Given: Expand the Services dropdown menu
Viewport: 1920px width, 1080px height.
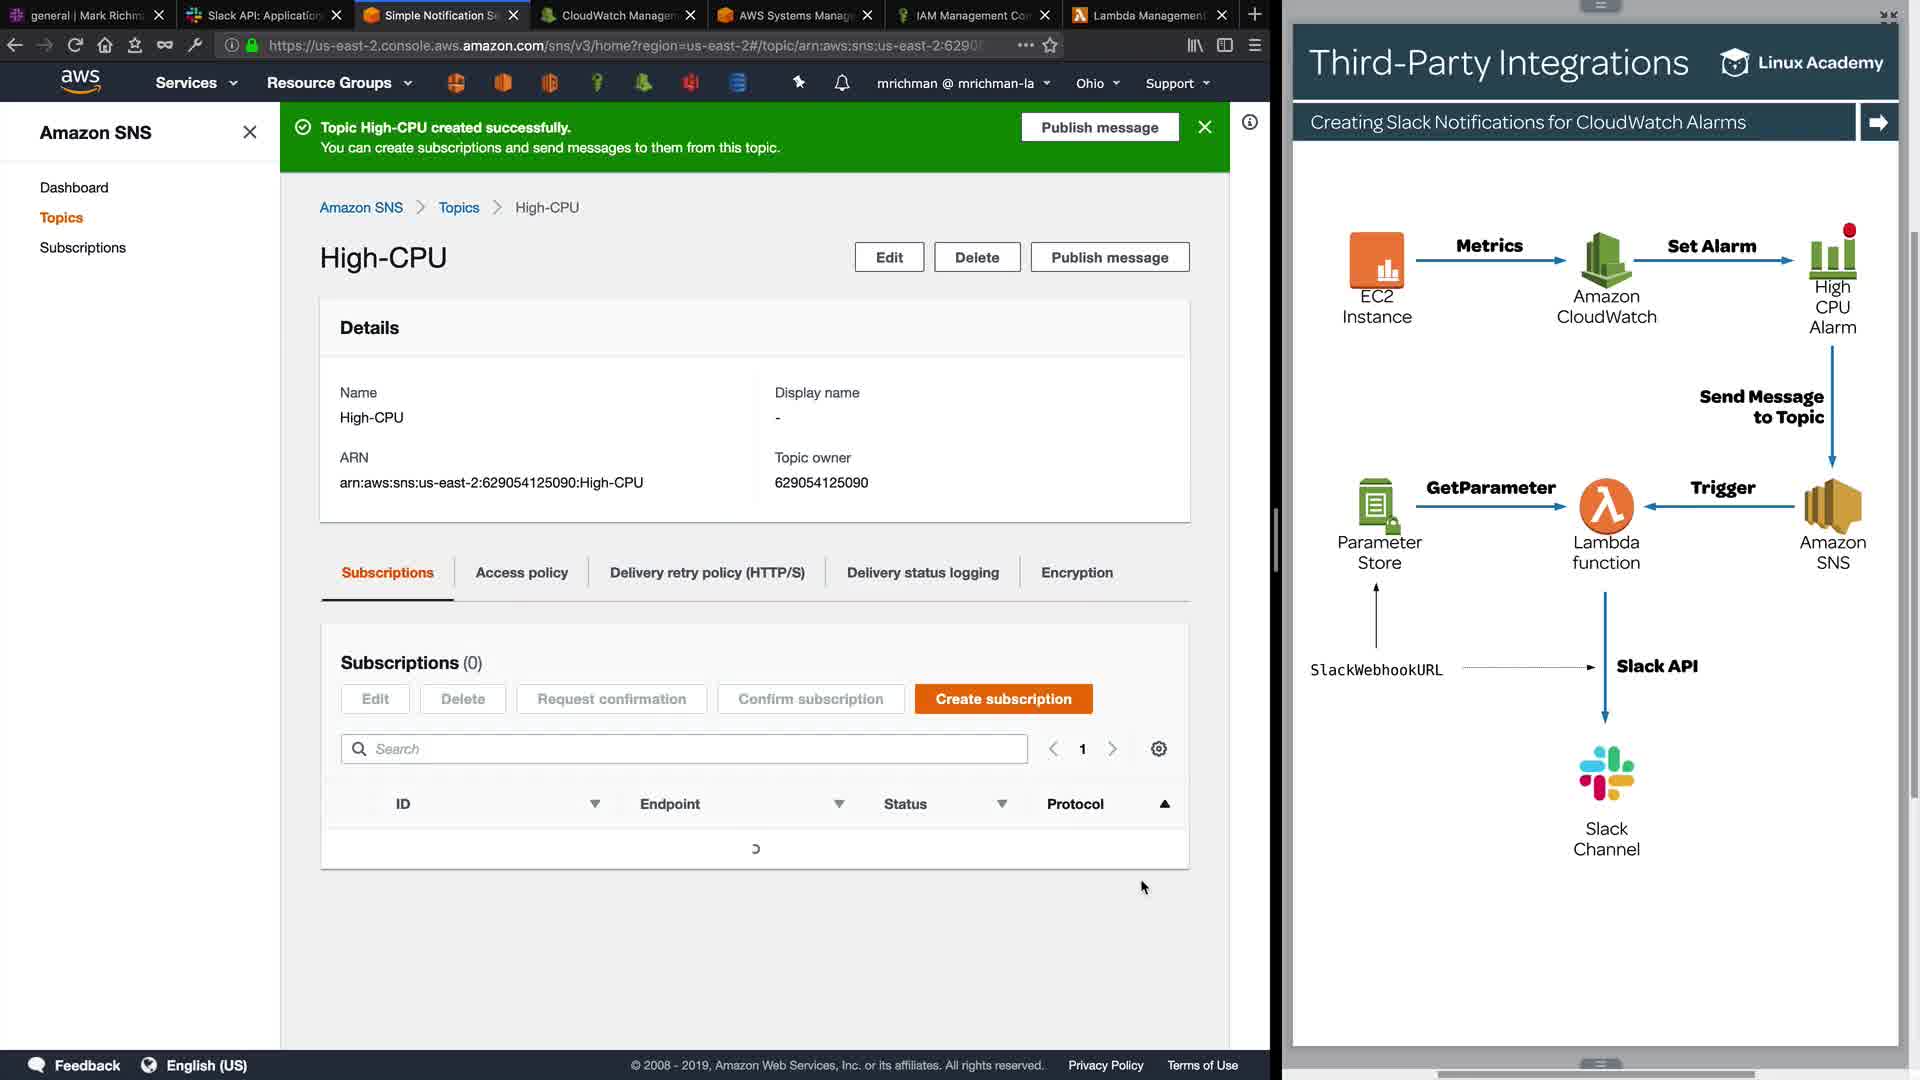Looking at the screenshot, I should click(x=196, y=83).
